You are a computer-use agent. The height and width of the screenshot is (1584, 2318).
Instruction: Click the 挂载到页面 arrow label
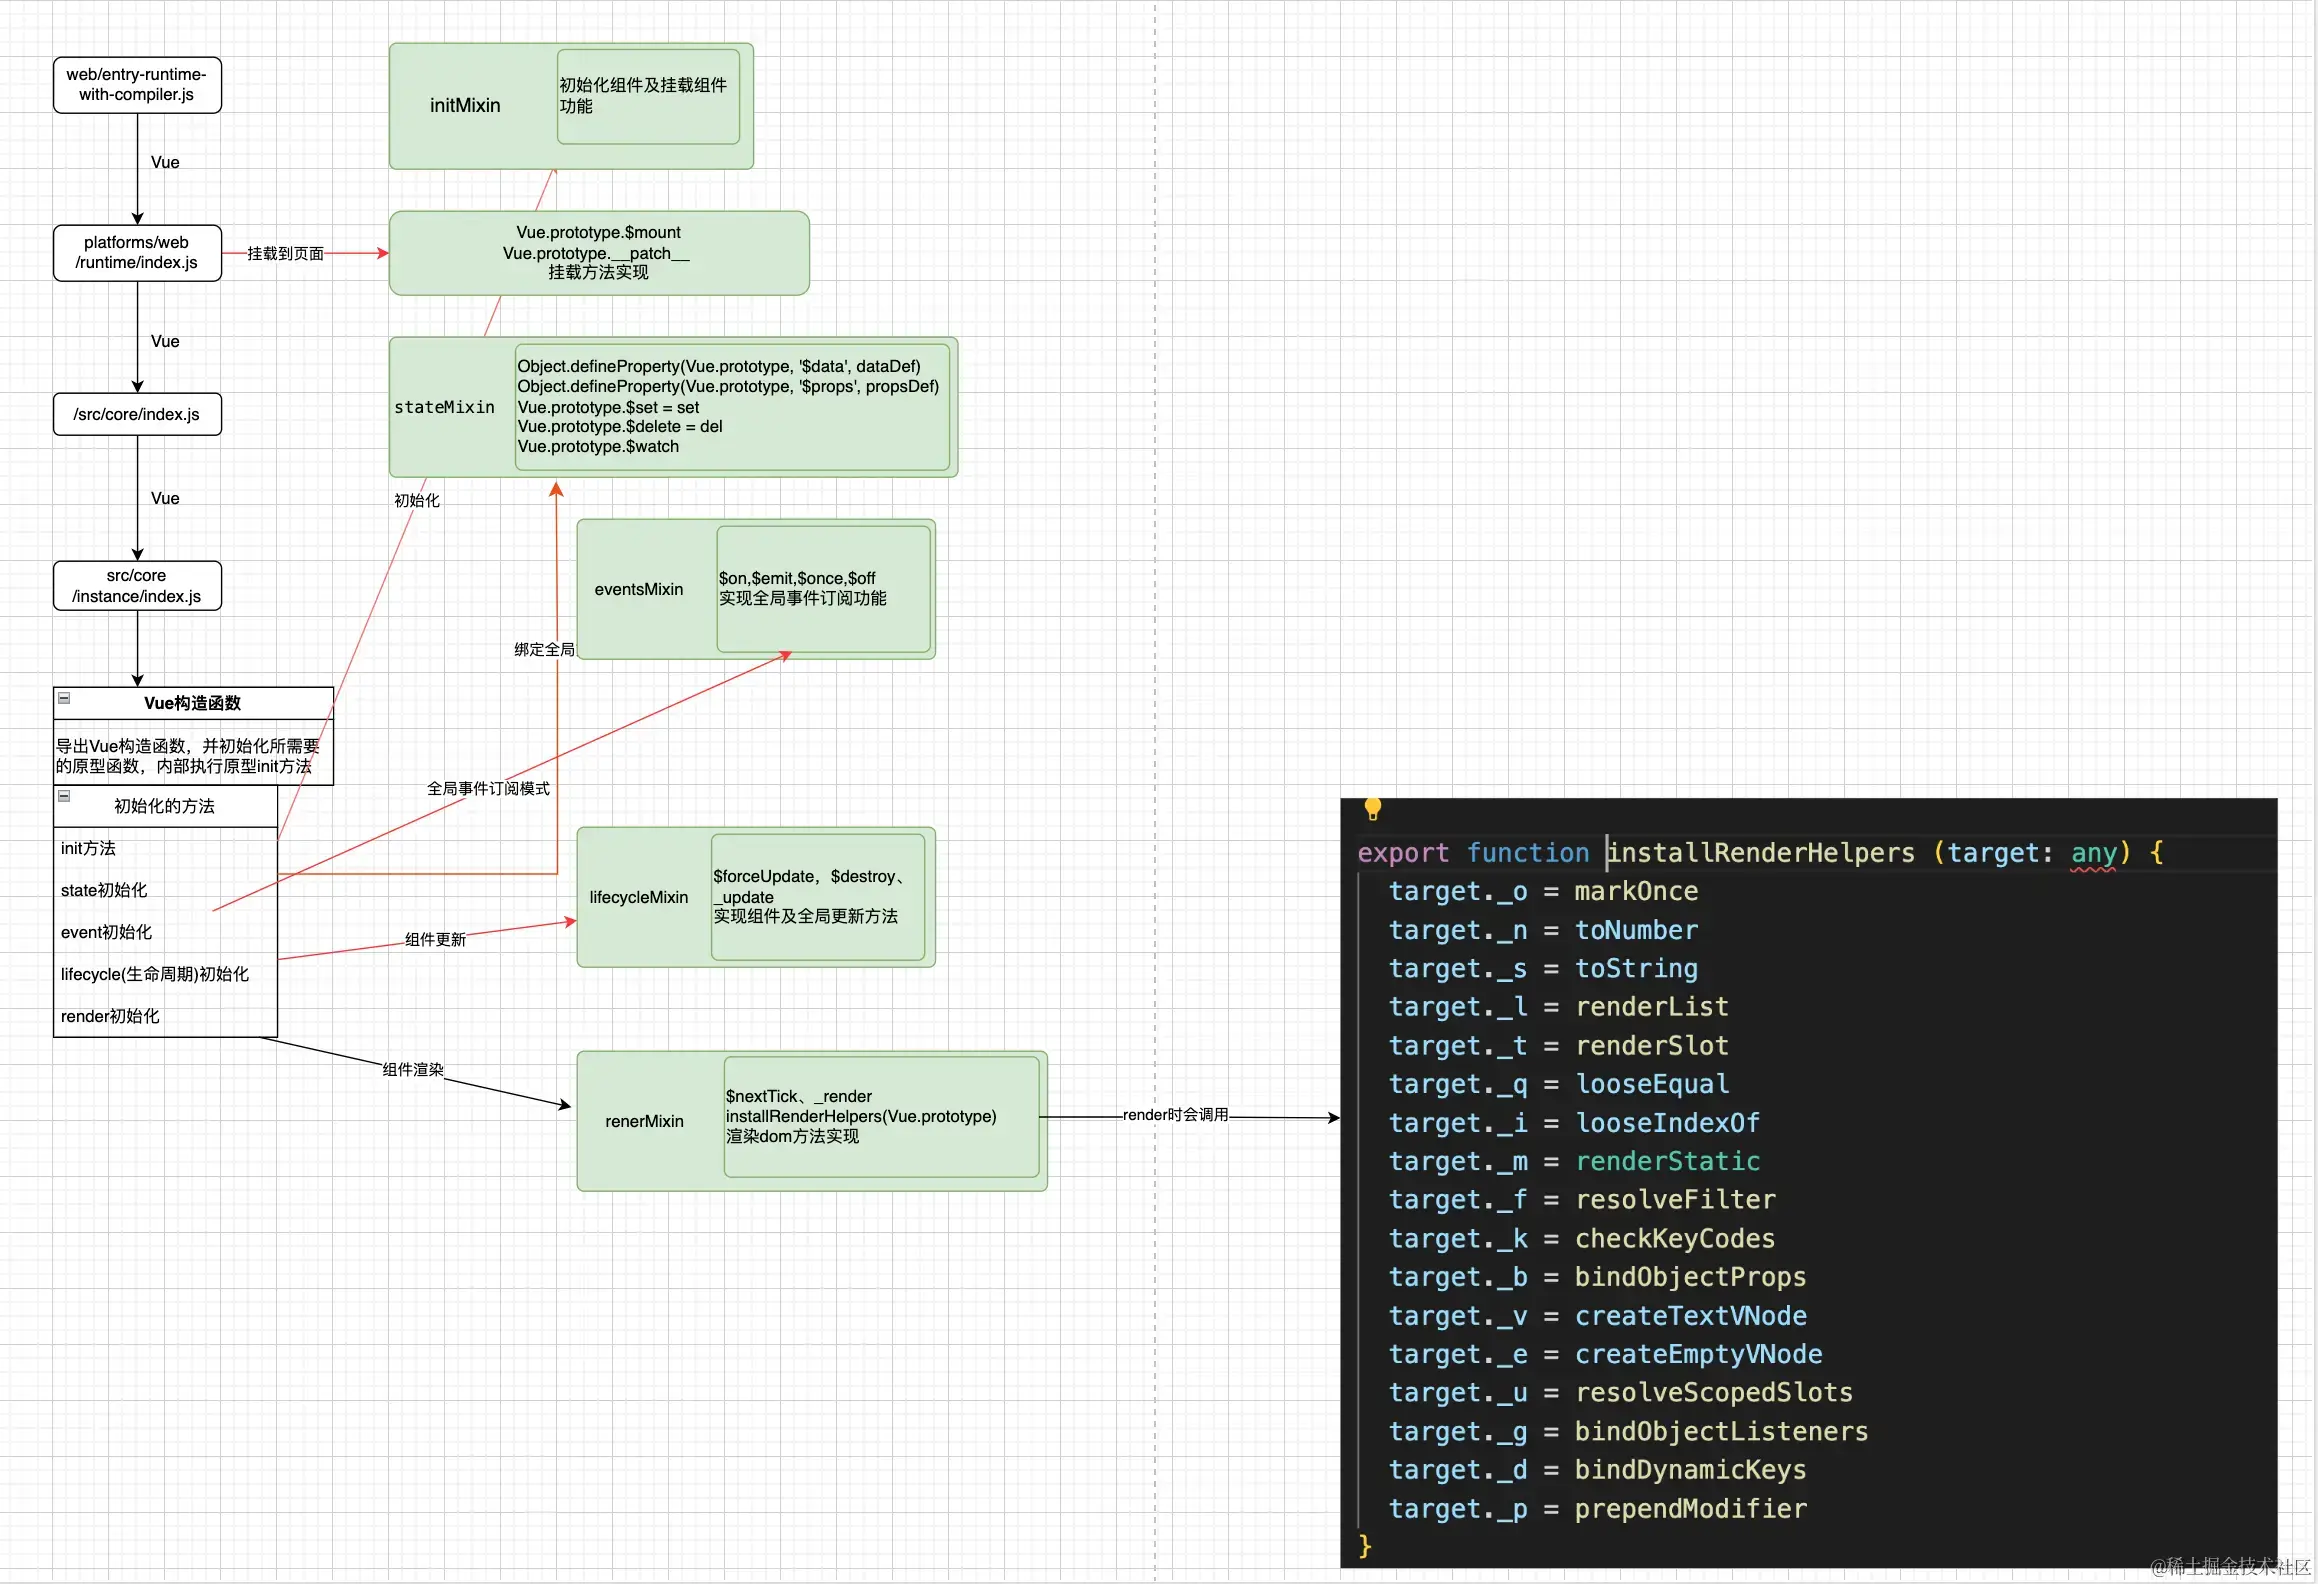(x=285, y=254)
